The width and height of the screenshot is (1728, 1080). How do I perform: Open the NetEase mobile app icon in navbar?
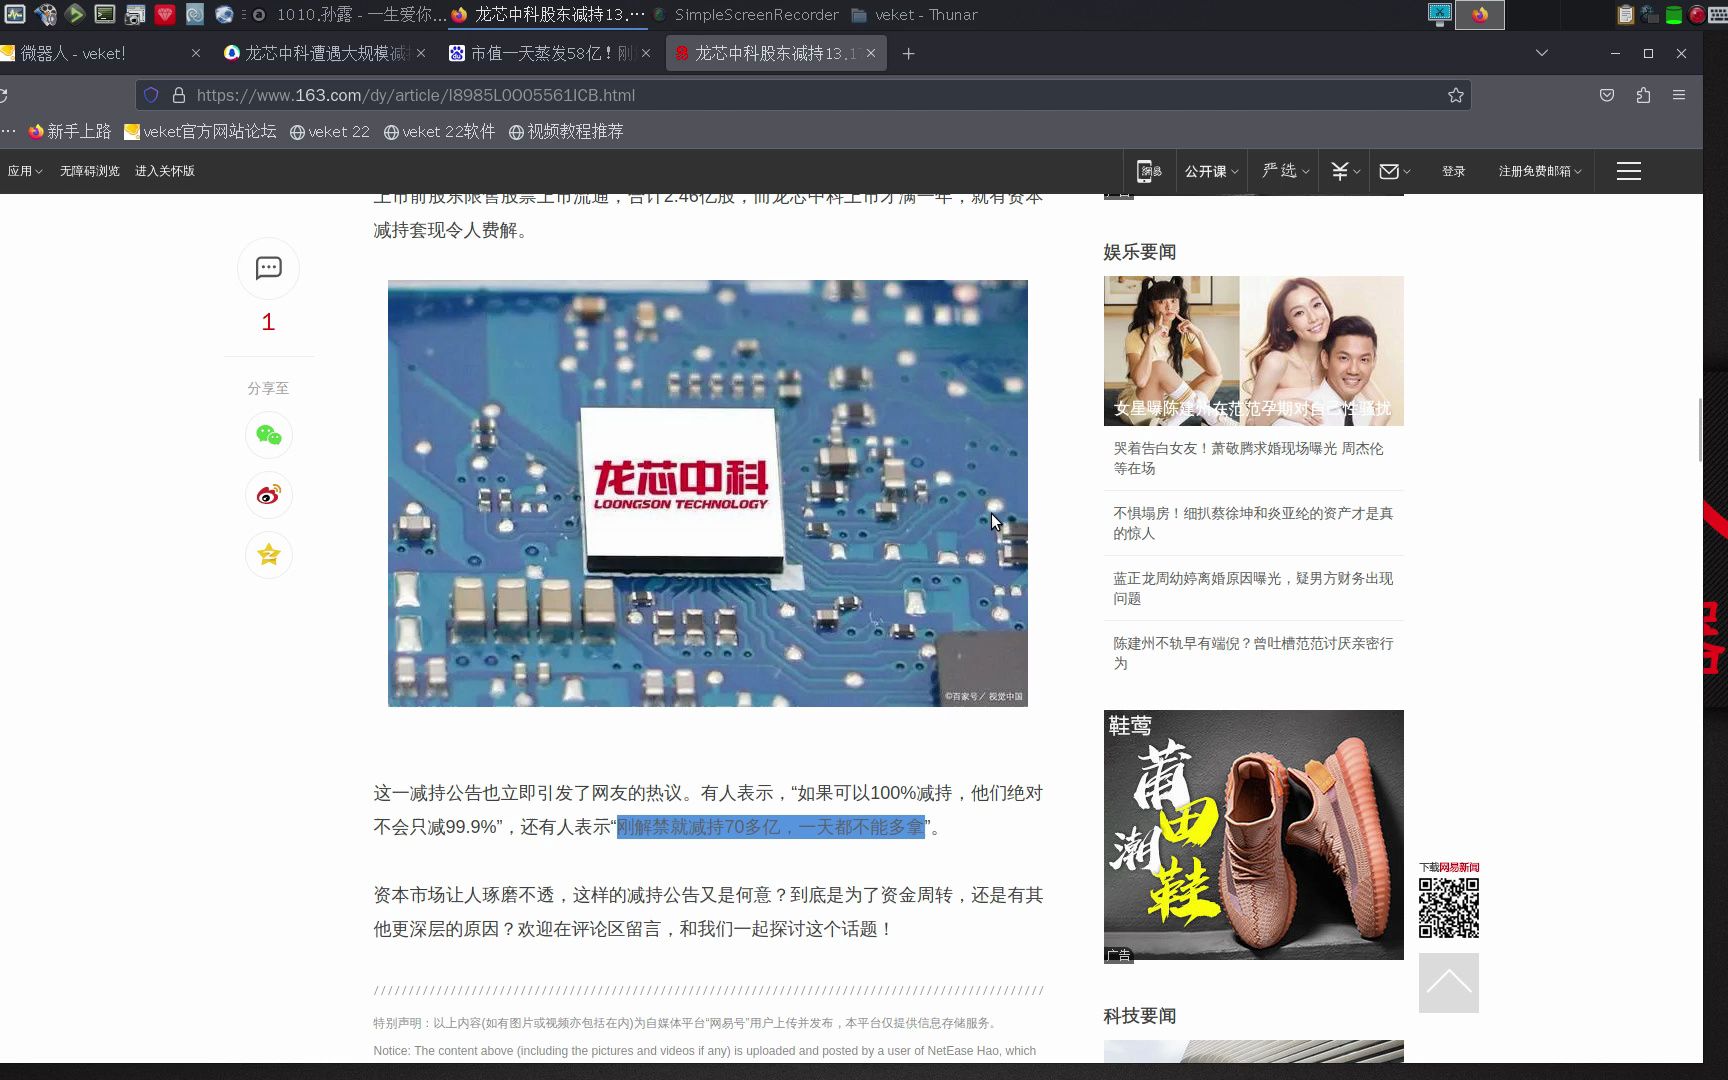point(1148,170)
